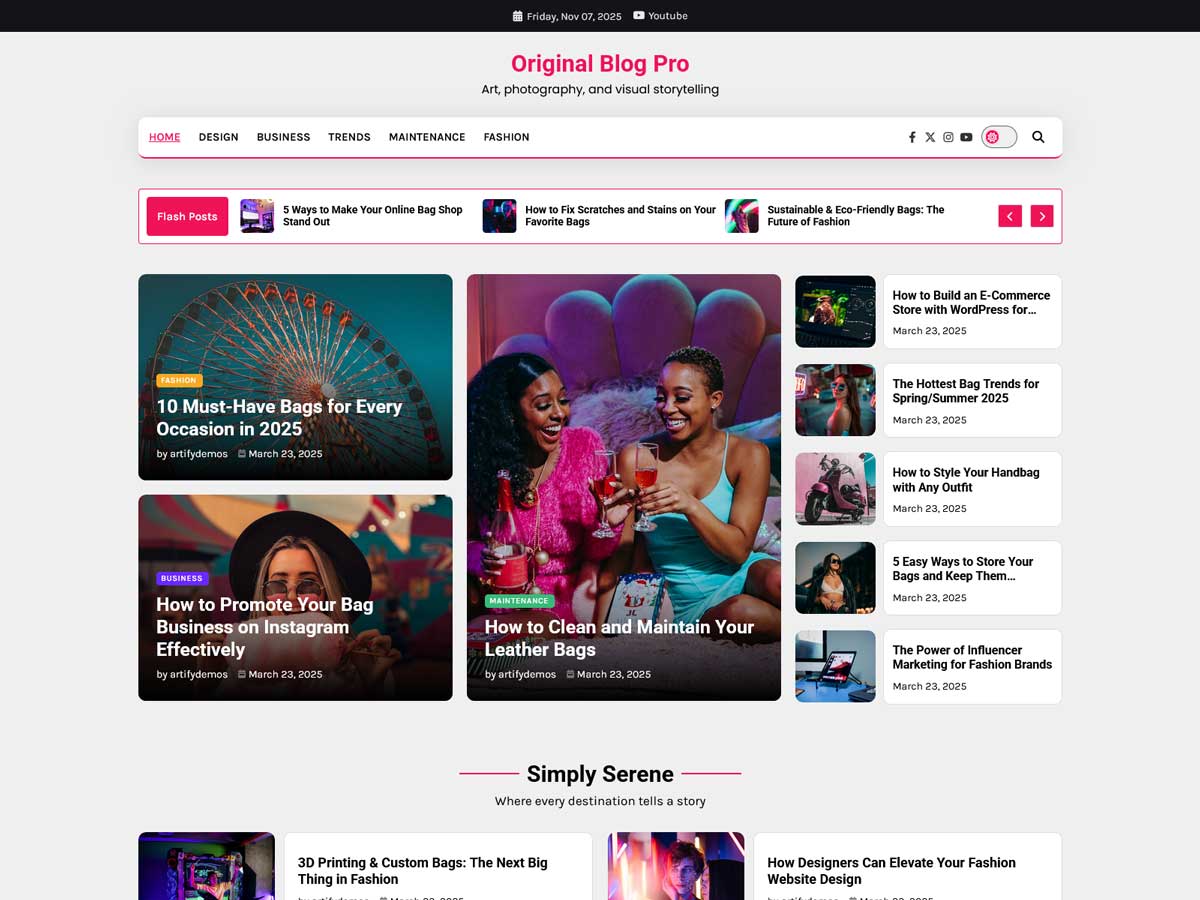Open the YouTube icon in the navbar
Image resolution: width=1200 pixels, height=900 pixels.
point(966,137)
